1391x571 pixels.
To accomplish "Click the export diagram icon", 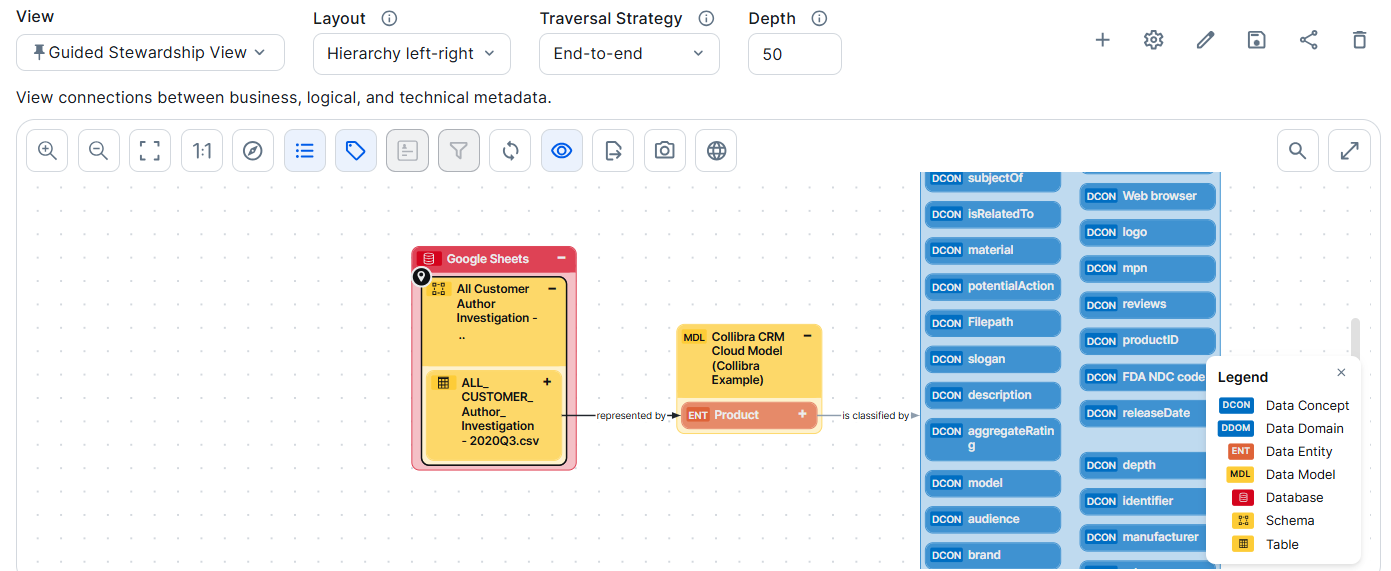I will point(613,151).
